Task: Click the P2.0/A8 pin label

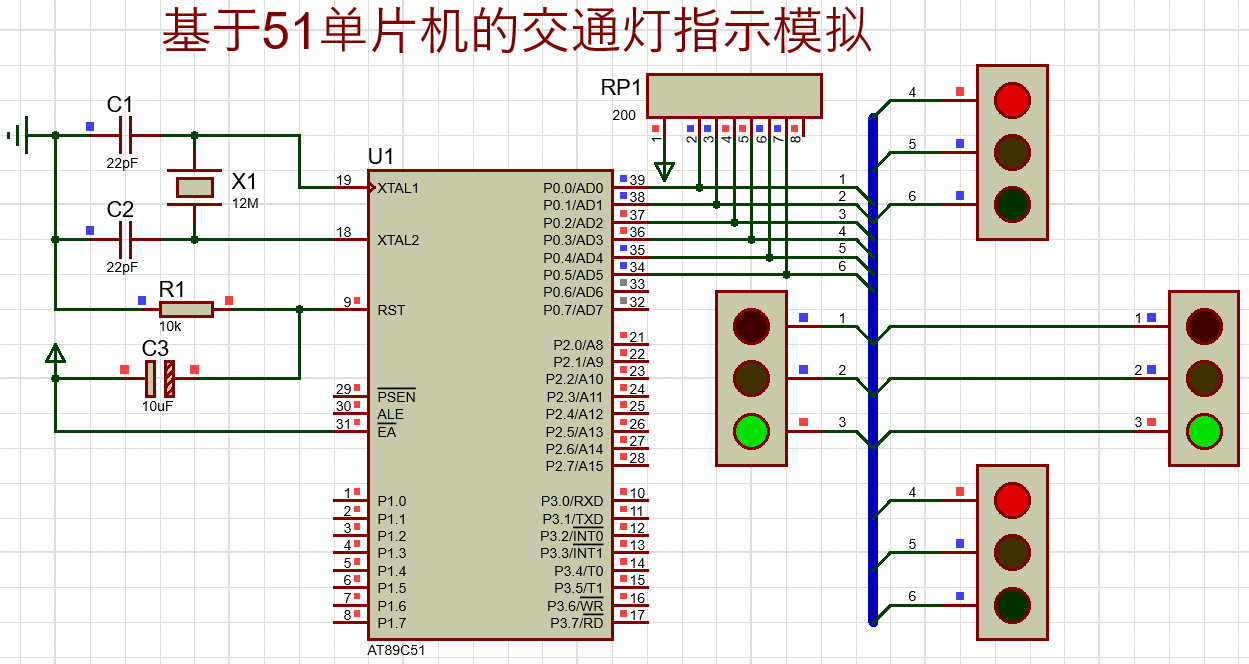Action: click(x=577, y=345)
